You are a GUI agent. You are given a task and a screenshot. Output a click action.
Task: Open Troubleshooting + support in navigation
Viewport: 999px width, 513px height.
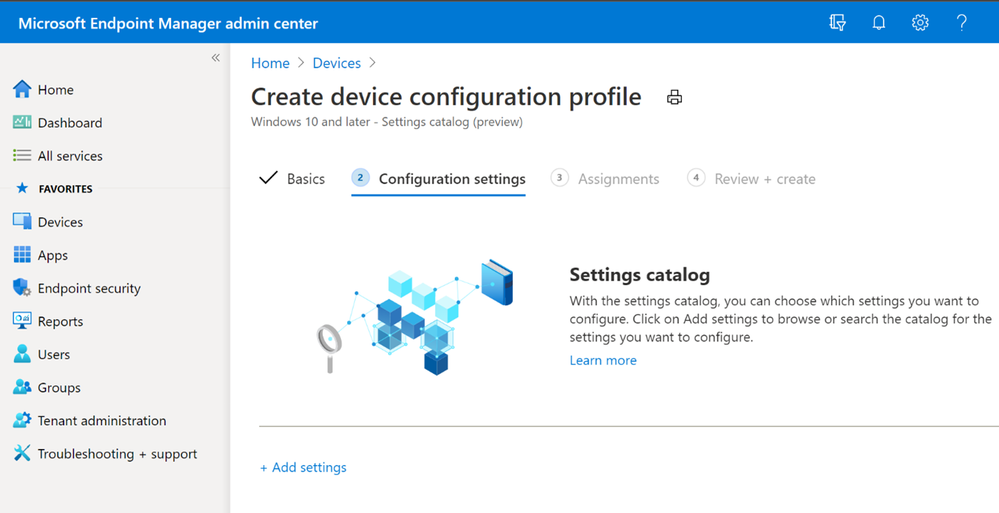click(115, 454)
